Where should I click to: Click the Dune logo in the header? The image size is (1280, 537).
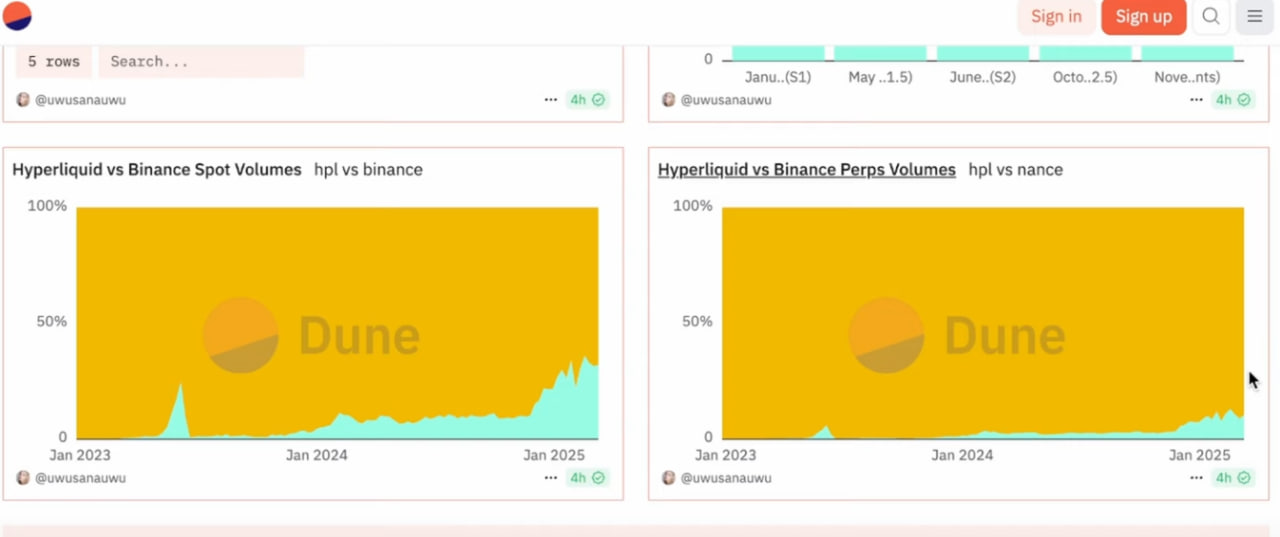click(18, 16)
